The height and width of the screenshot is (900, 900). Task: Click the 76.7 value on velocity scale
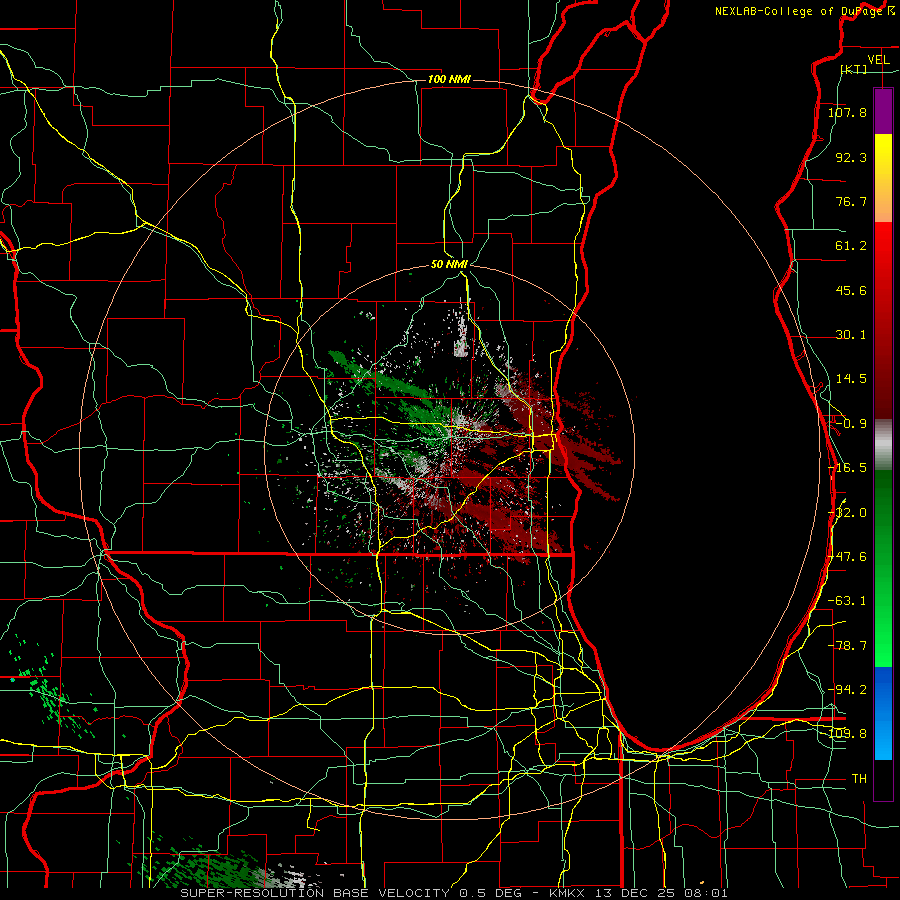click(x=851, y=201)
